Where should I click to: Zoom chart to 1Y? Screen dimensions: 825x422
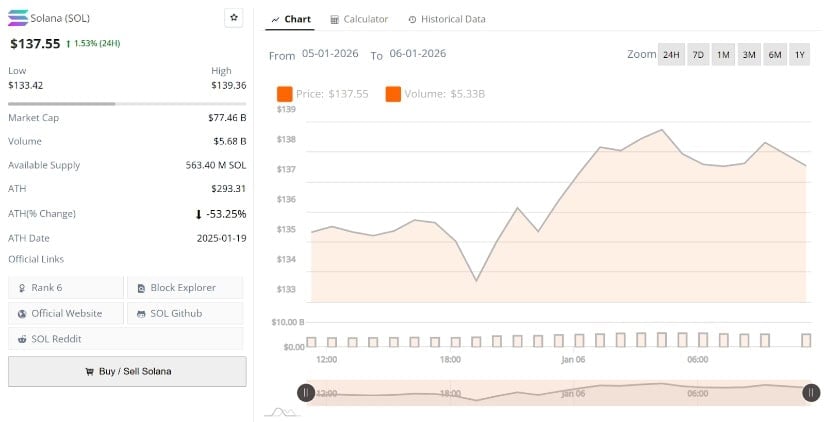[x=799, y=55]
